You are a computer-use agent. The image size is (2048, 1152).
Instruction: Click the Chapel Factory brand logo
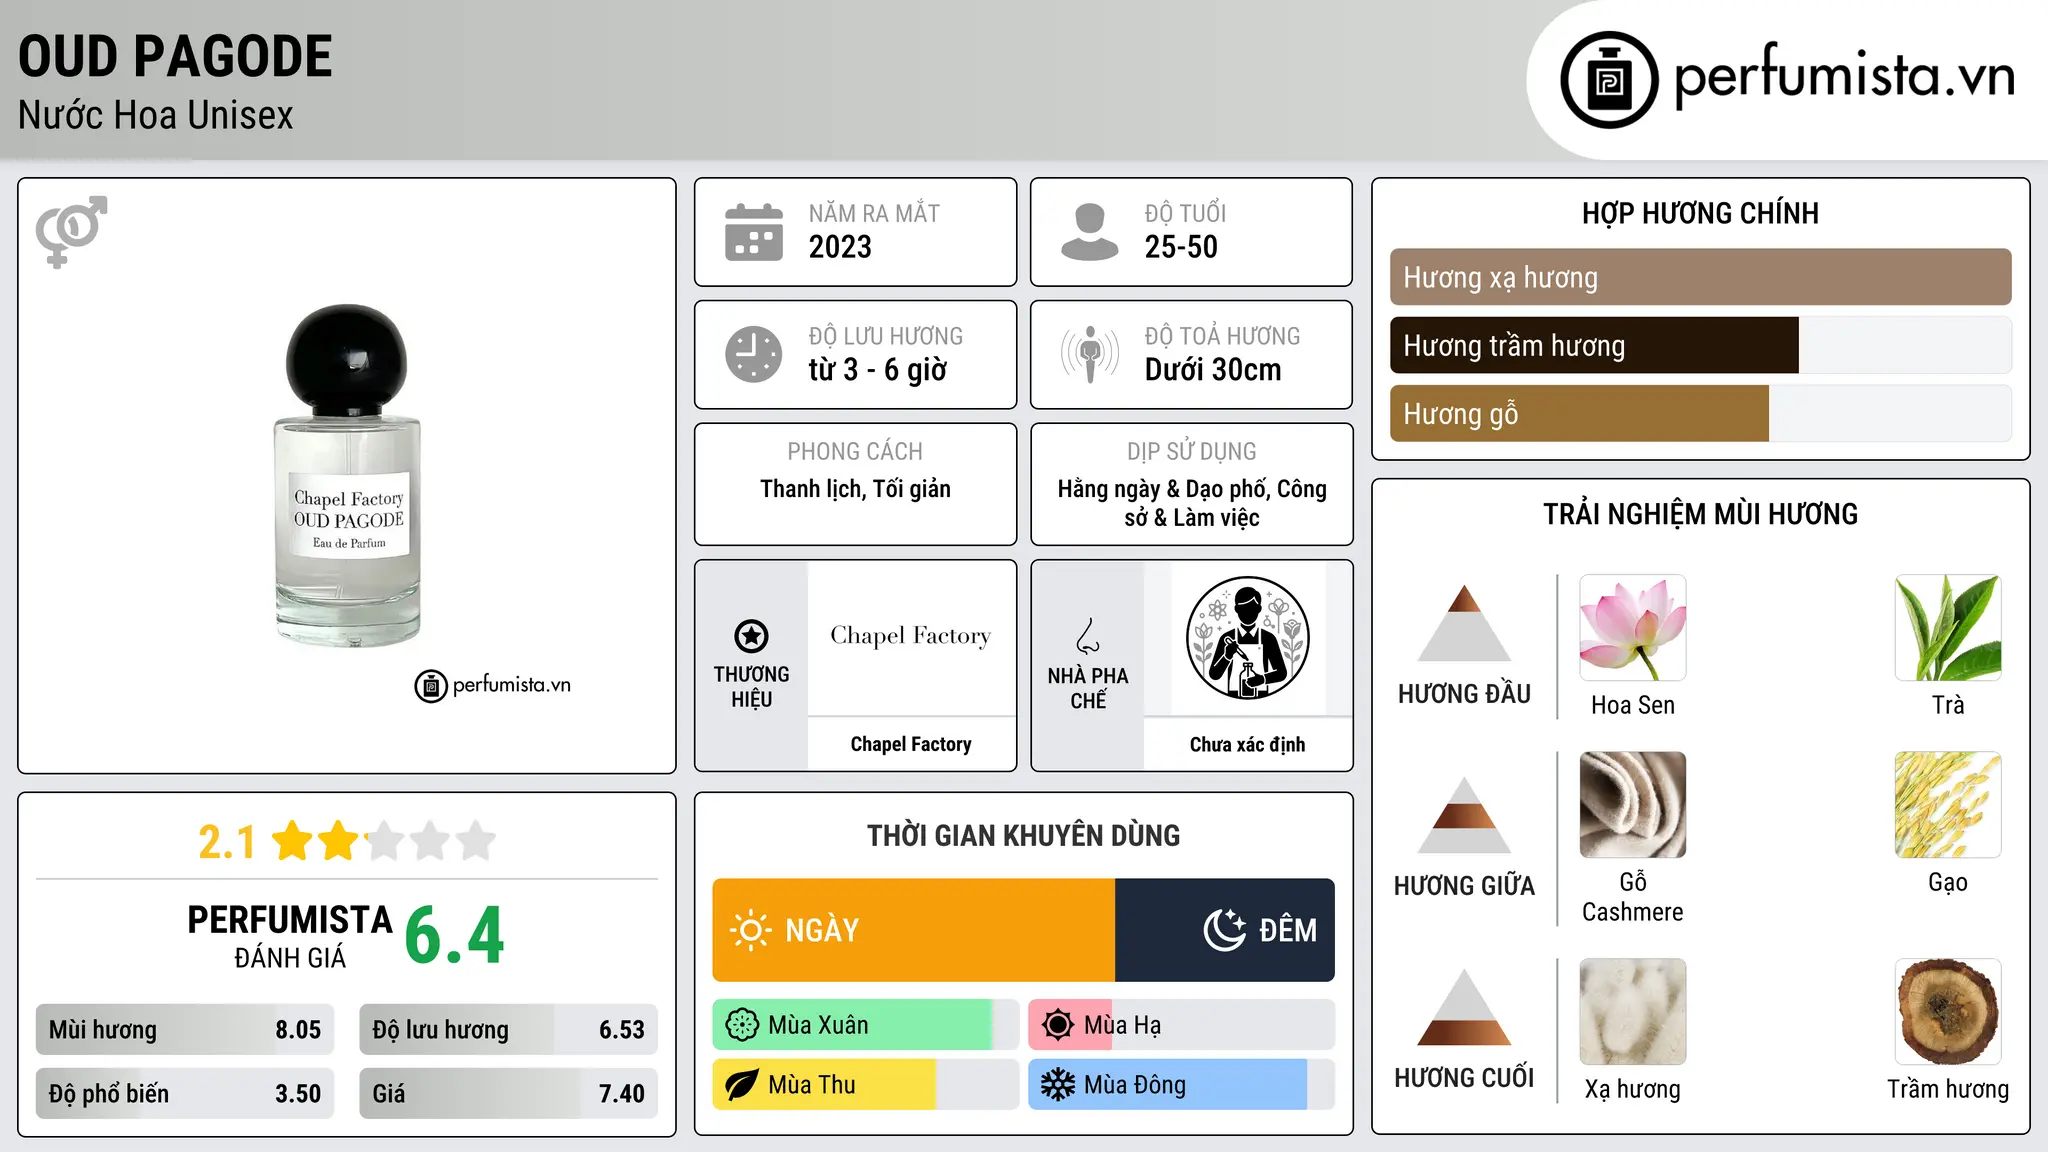coord(911,636)
